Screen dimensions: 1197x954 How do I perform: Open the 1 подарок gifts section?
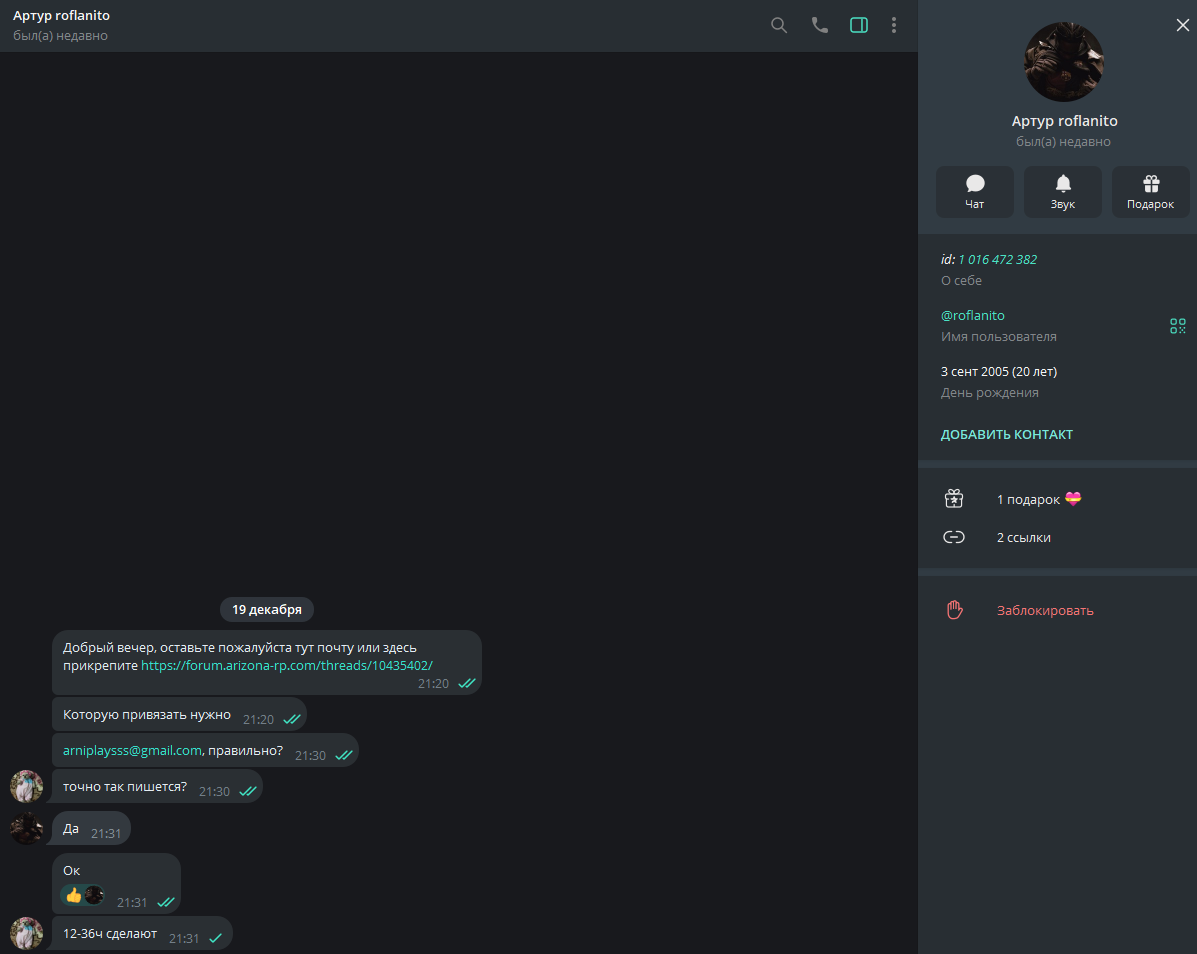tap(1057, 499)
